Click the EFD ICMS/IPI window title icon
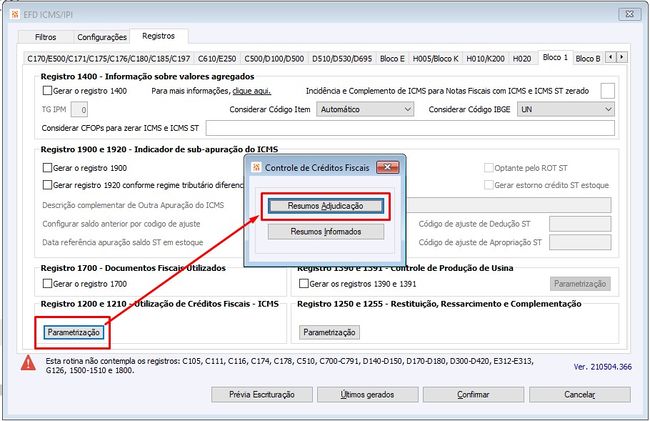This screenshot has height=421, width=650. pyautogui.click(x=15, y=15)
